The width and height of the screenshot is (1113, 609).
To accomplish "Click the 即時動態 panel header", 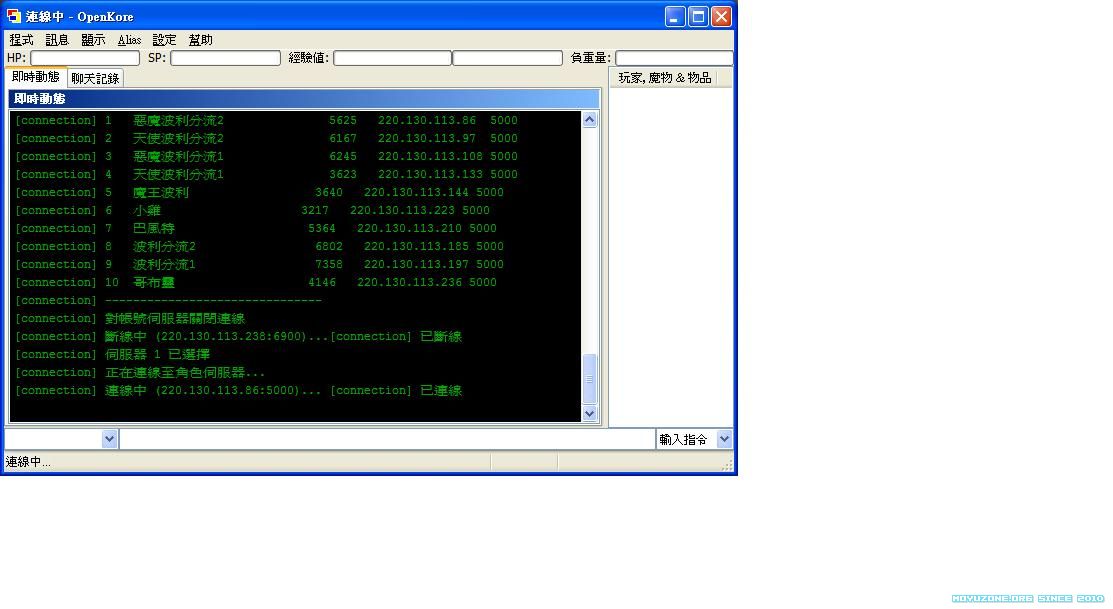I will (304, 99).
